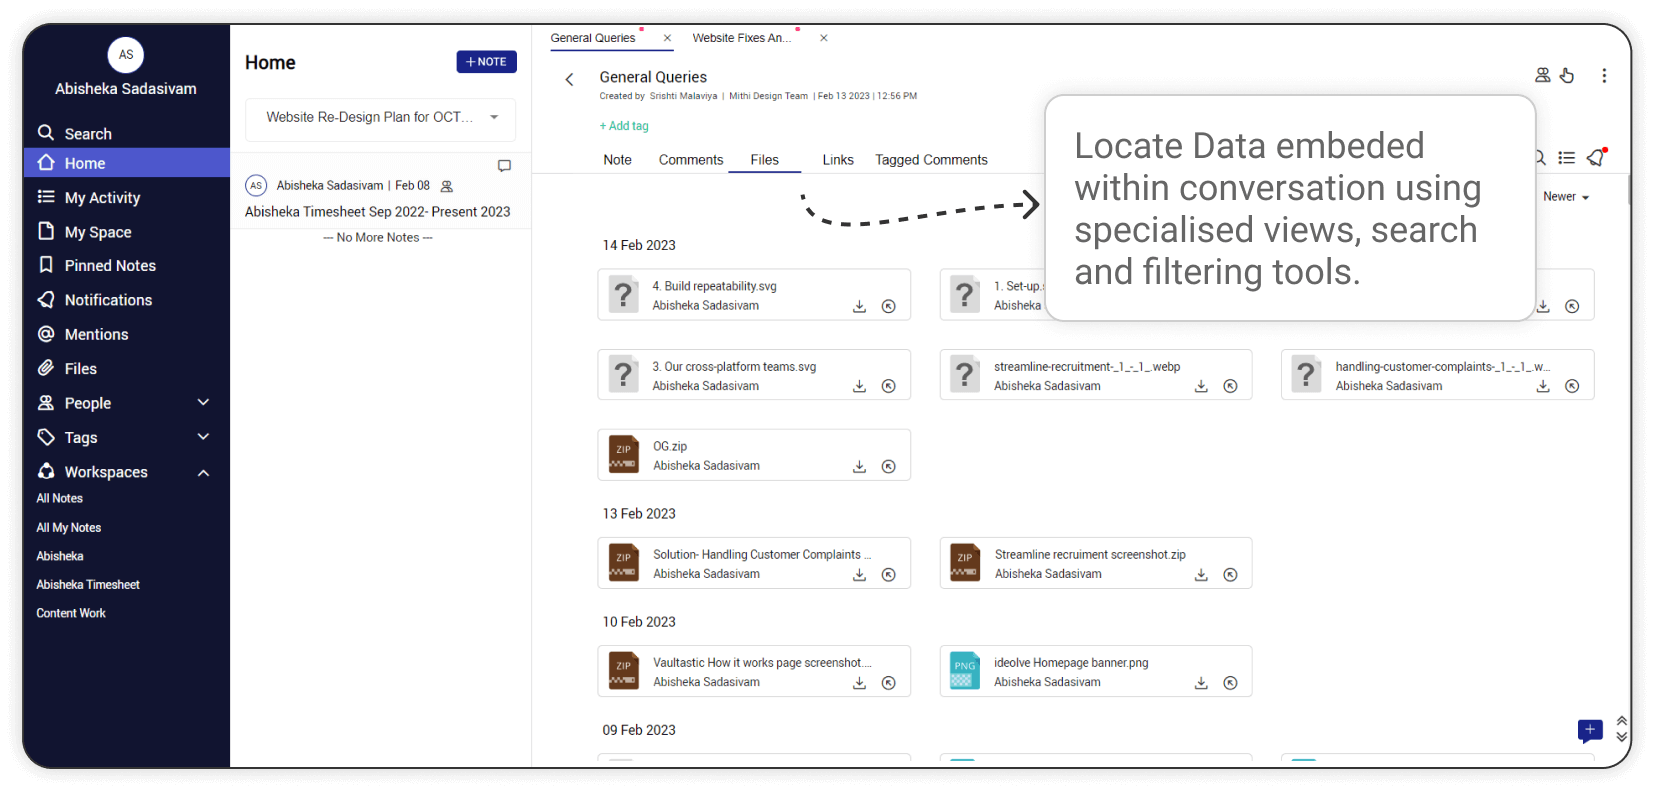This screenshot has height=792, width=1655.
Task: Download the OG.zip file
Action: click(x=859, y=467)
